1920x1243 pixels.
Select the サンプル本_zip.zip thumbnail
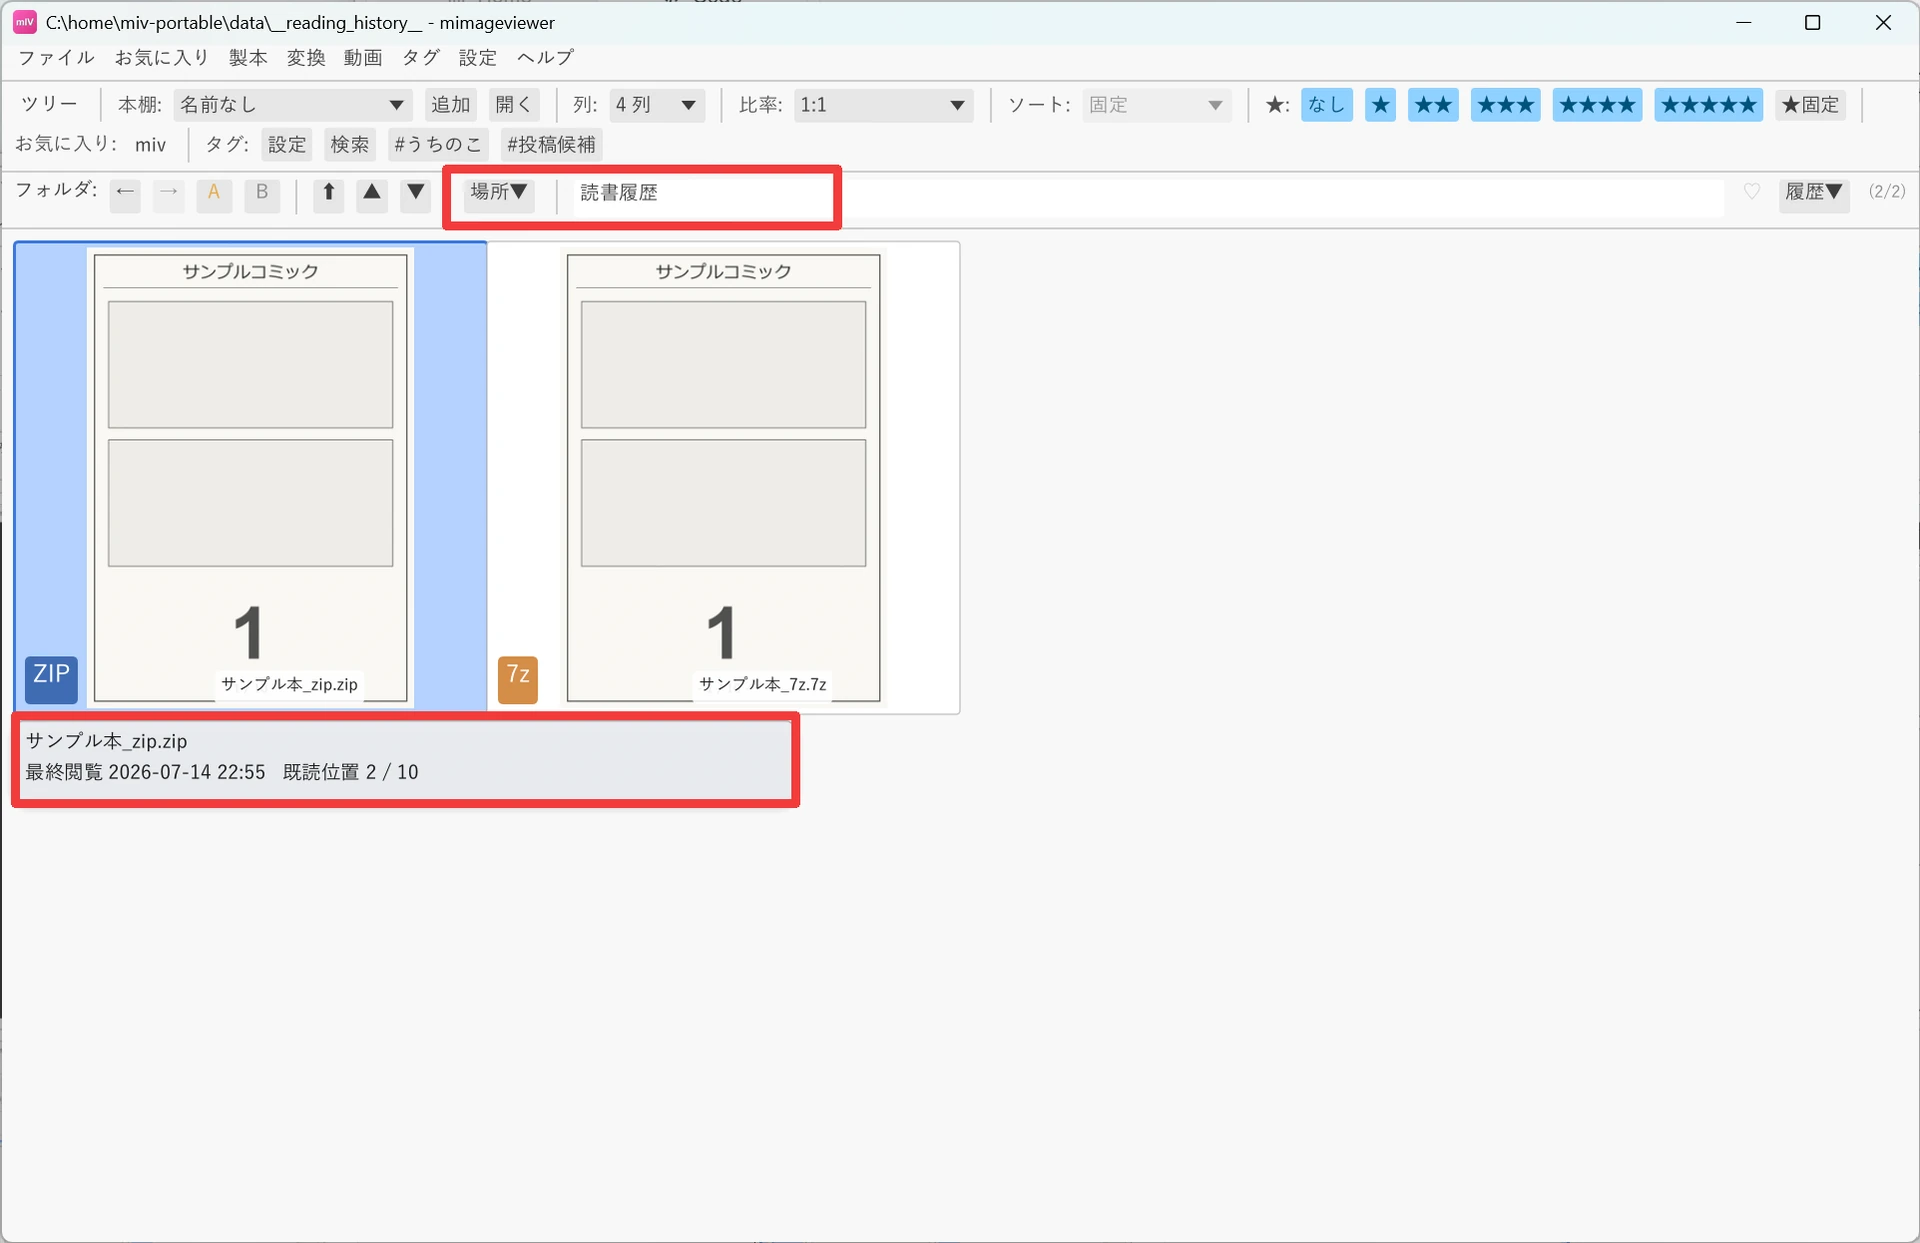pyautogui.click(x=251, y=477)
